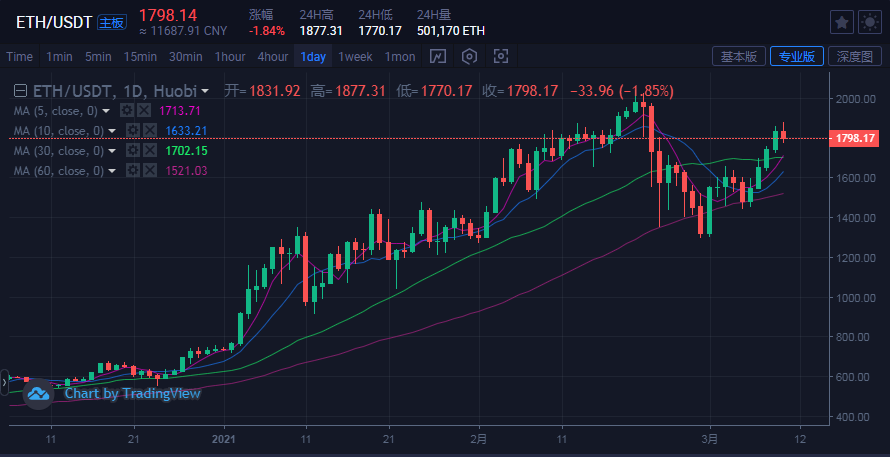890x457 pixels.
Task: Click the TradingView cloud logo icon
Action: coord(39,394)
